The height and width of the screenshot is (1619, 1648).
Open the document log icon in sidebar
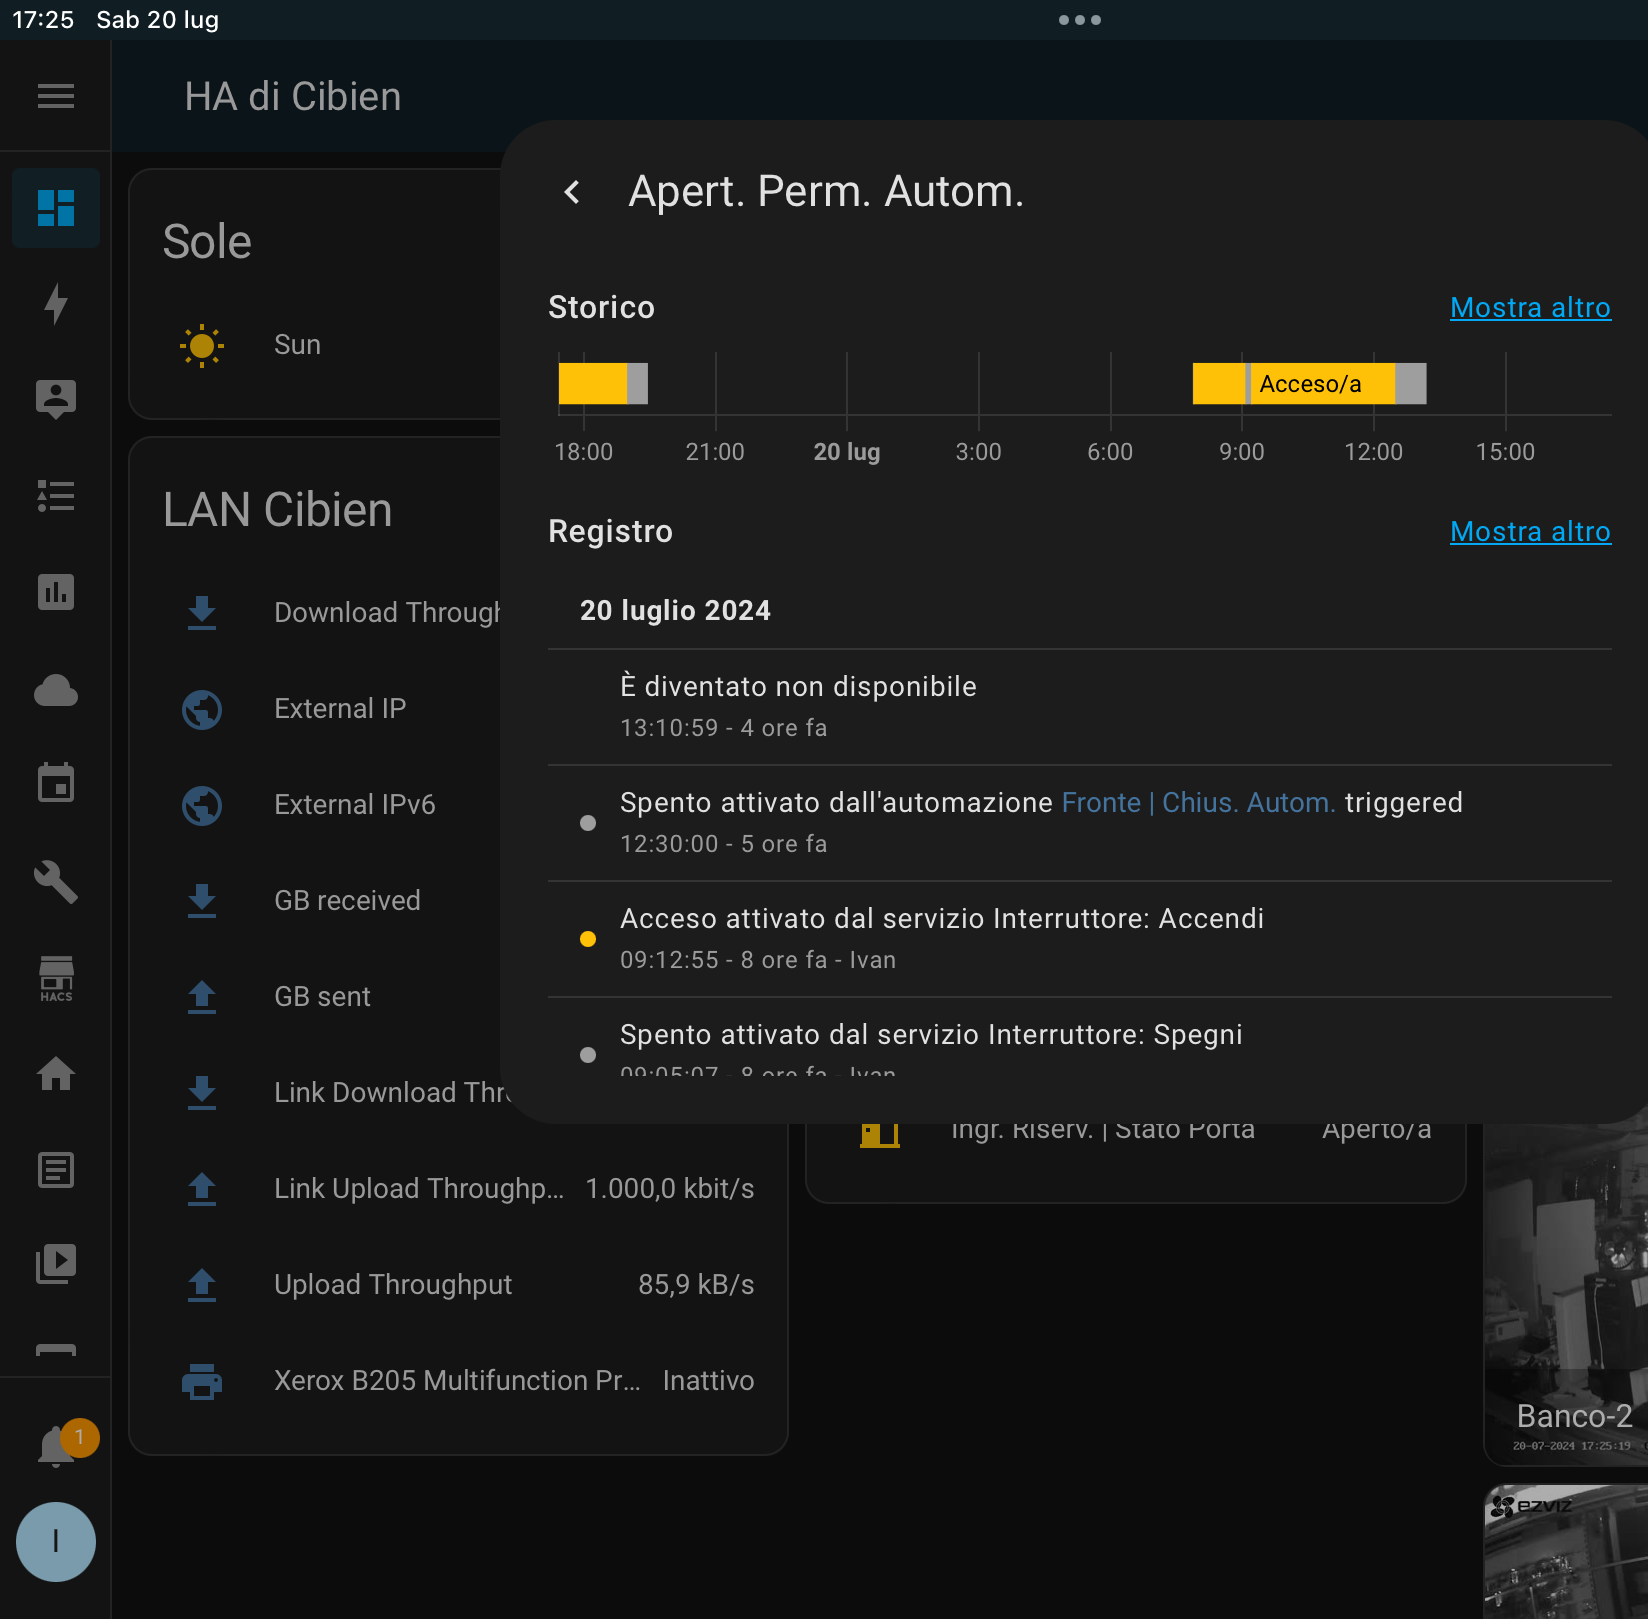coord(56,1170)
